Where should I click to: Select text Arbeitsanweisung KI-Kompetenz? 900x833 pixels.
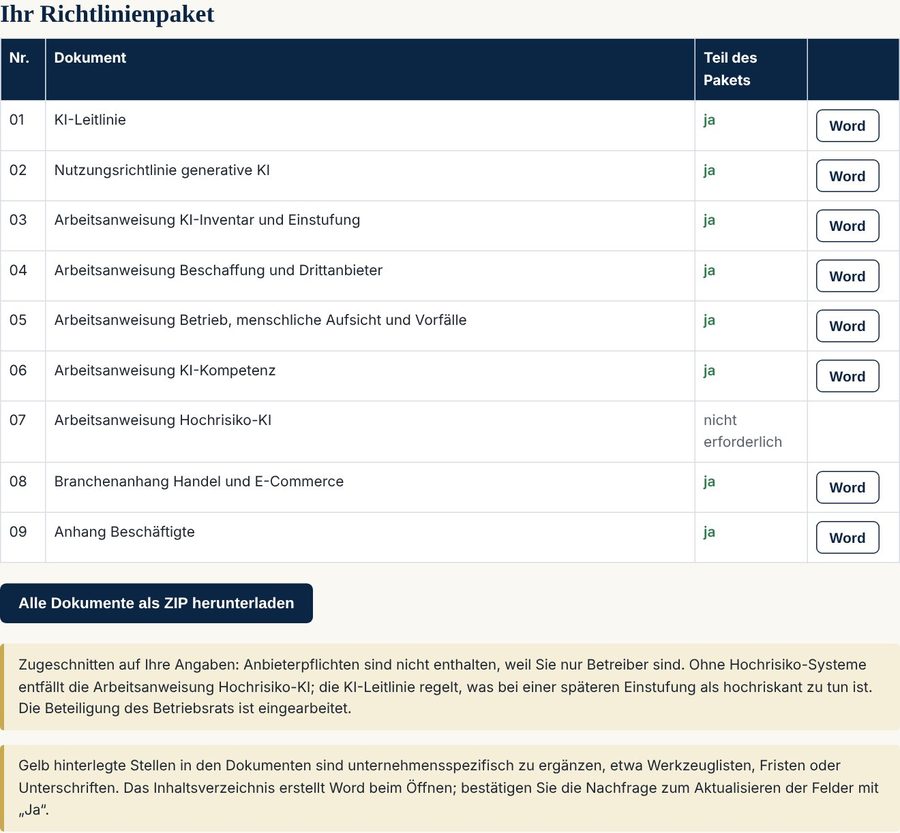point(165,370)
